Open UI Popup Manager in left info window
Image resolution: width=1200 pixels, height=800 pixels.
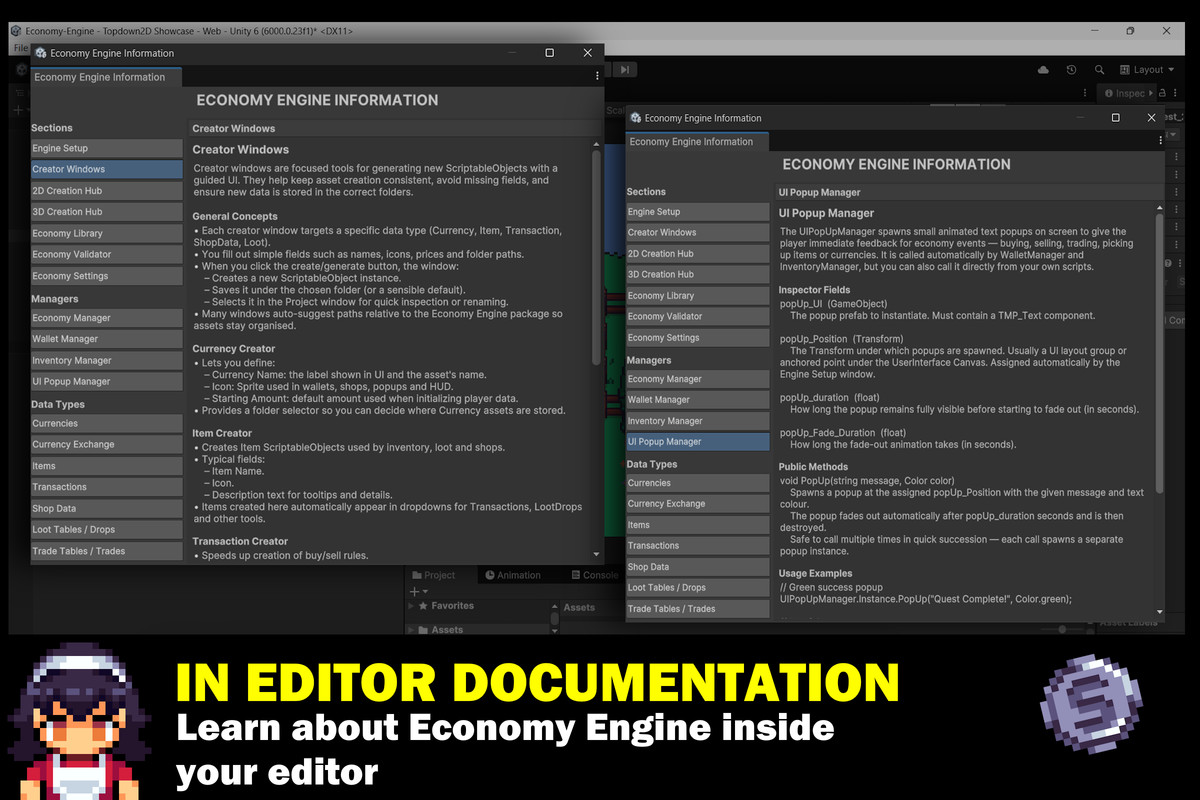pos(107,382)
